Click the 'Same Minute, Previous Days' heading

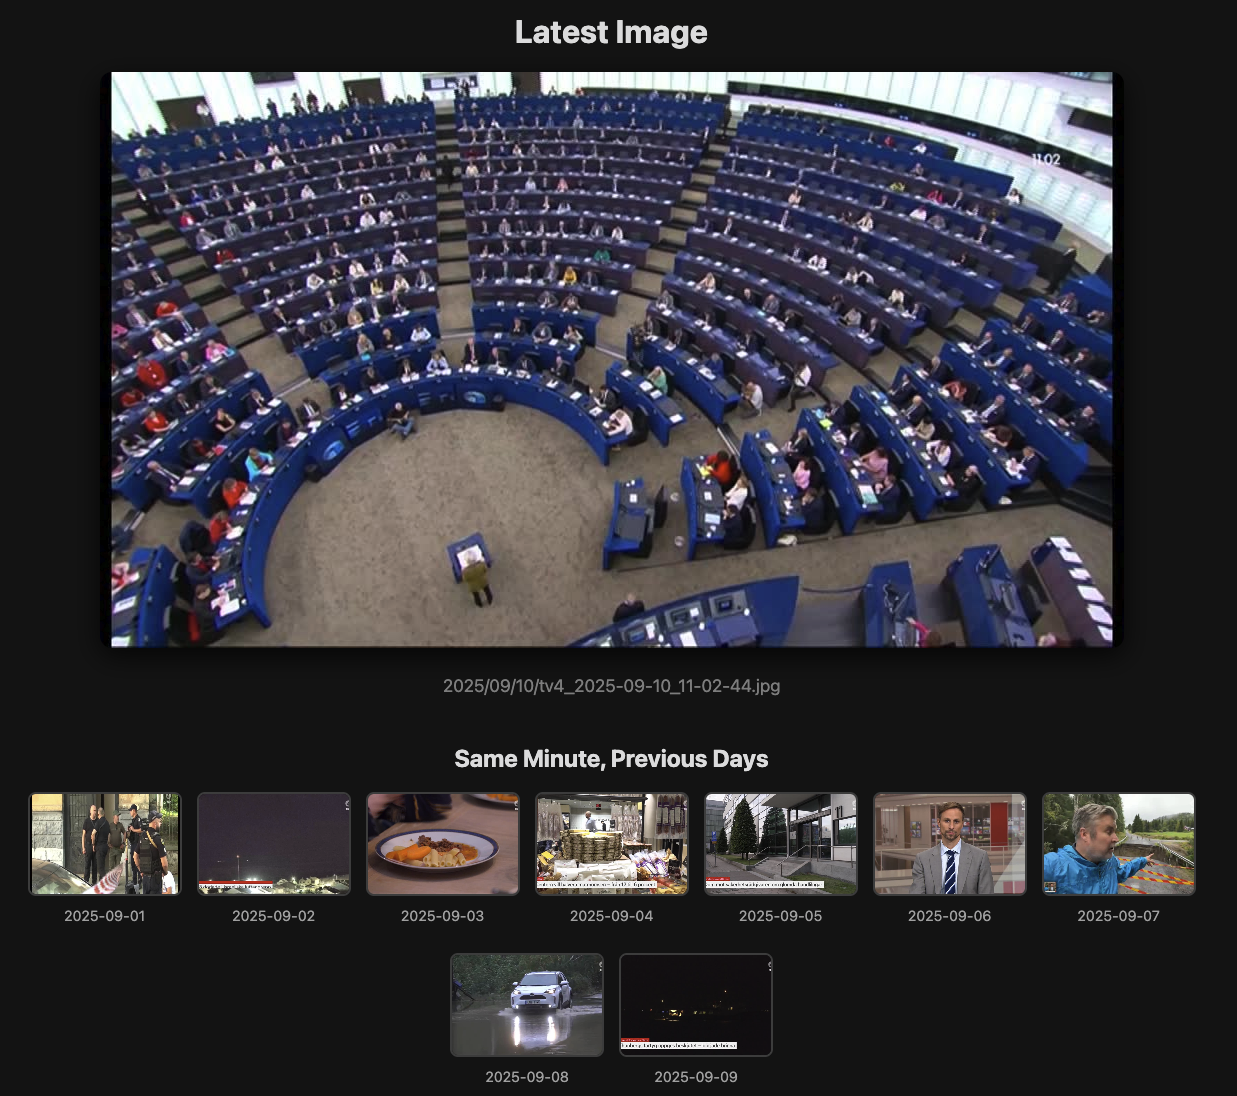pos(611,759)
